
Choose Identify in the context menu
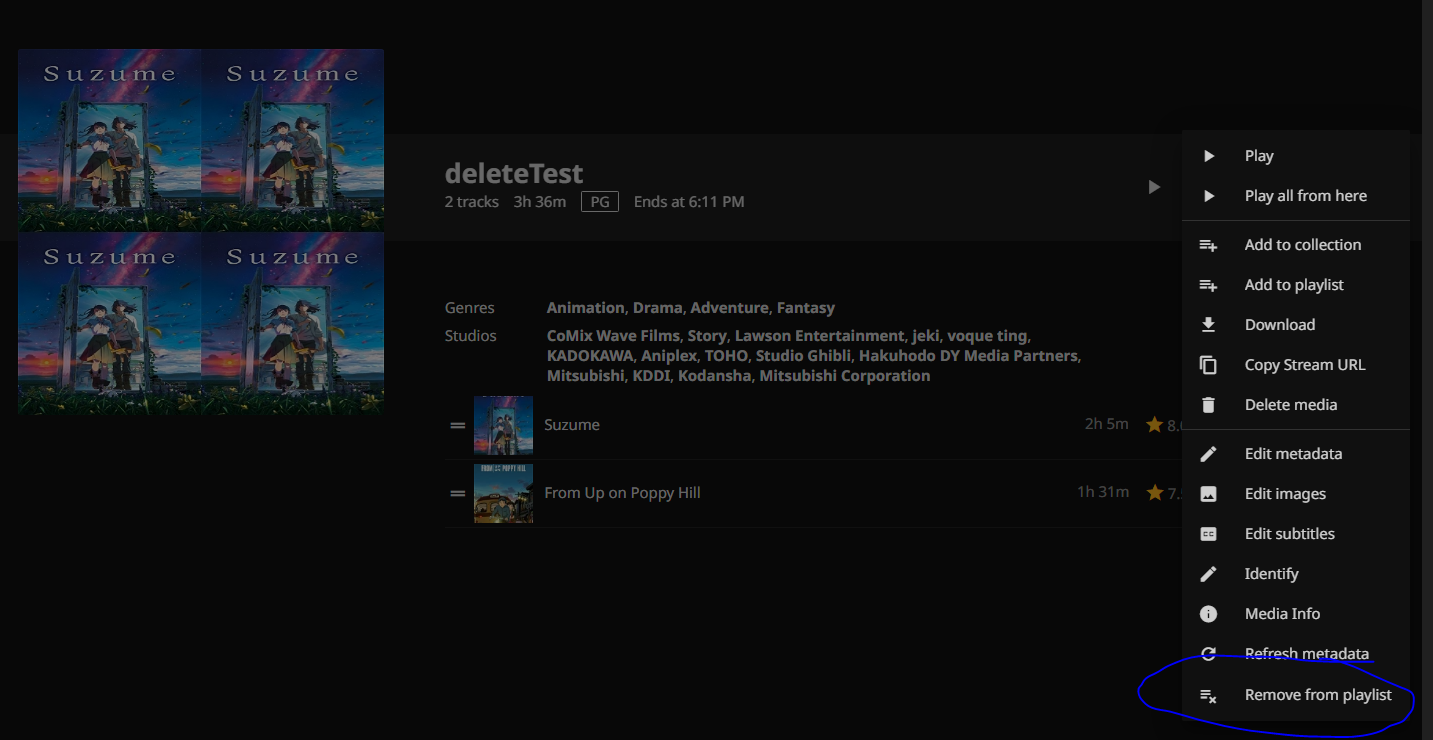click(1271, 574)
